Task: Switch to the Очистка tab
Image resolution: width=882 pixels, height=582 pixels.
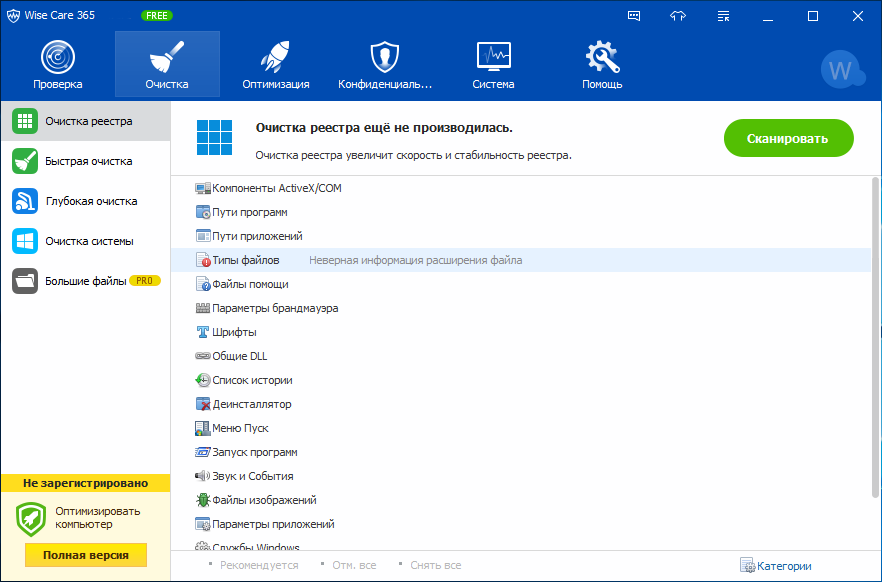Action: 167,64
